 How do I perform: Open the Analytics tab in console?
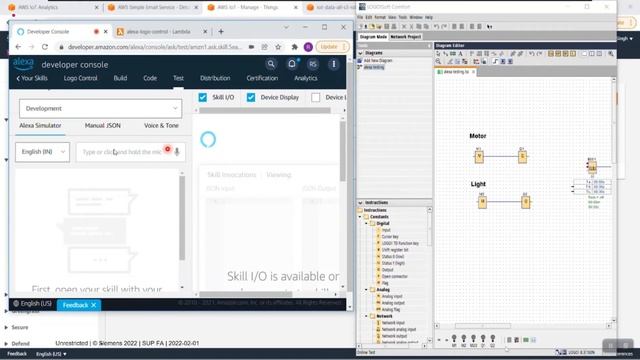pyautogui.click(x=305, y=78)
